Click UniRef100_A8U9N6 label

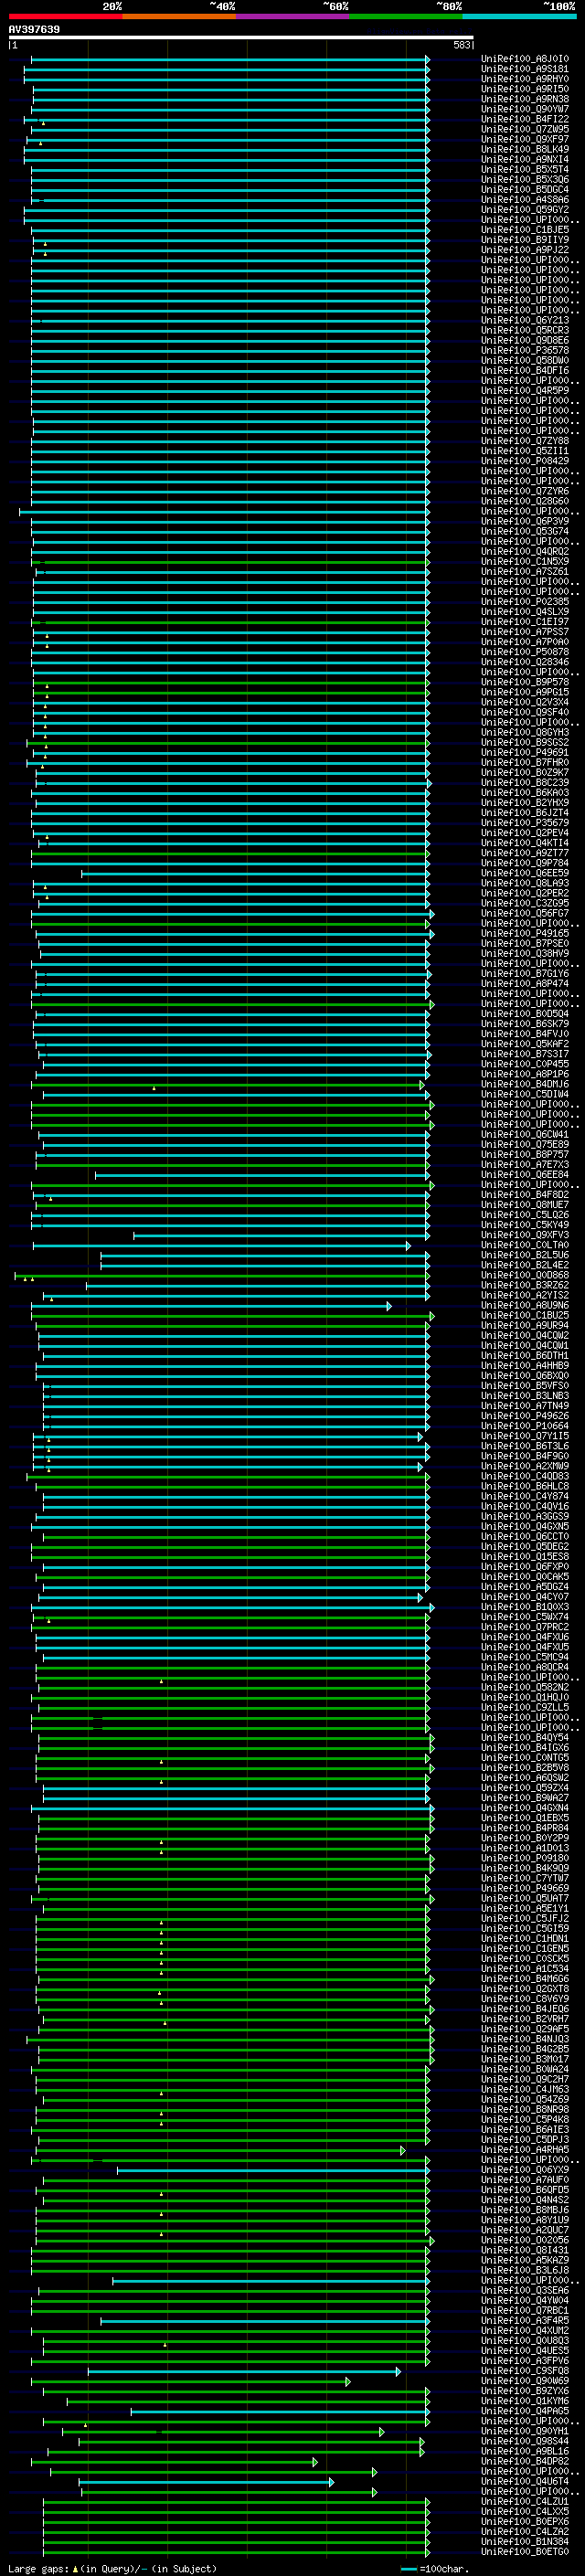pyautogui.click(x=525, y=1305)
